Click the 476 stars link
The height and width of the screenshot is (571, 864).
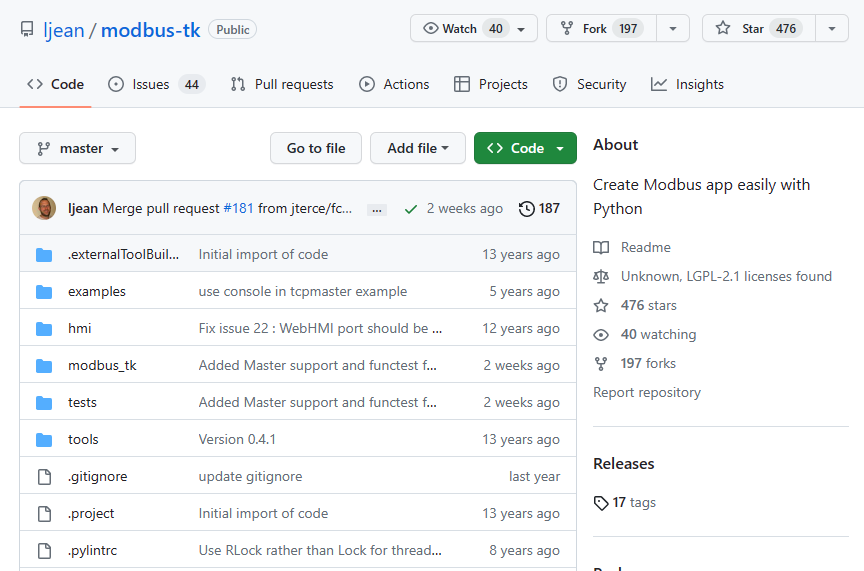point(635,305)
